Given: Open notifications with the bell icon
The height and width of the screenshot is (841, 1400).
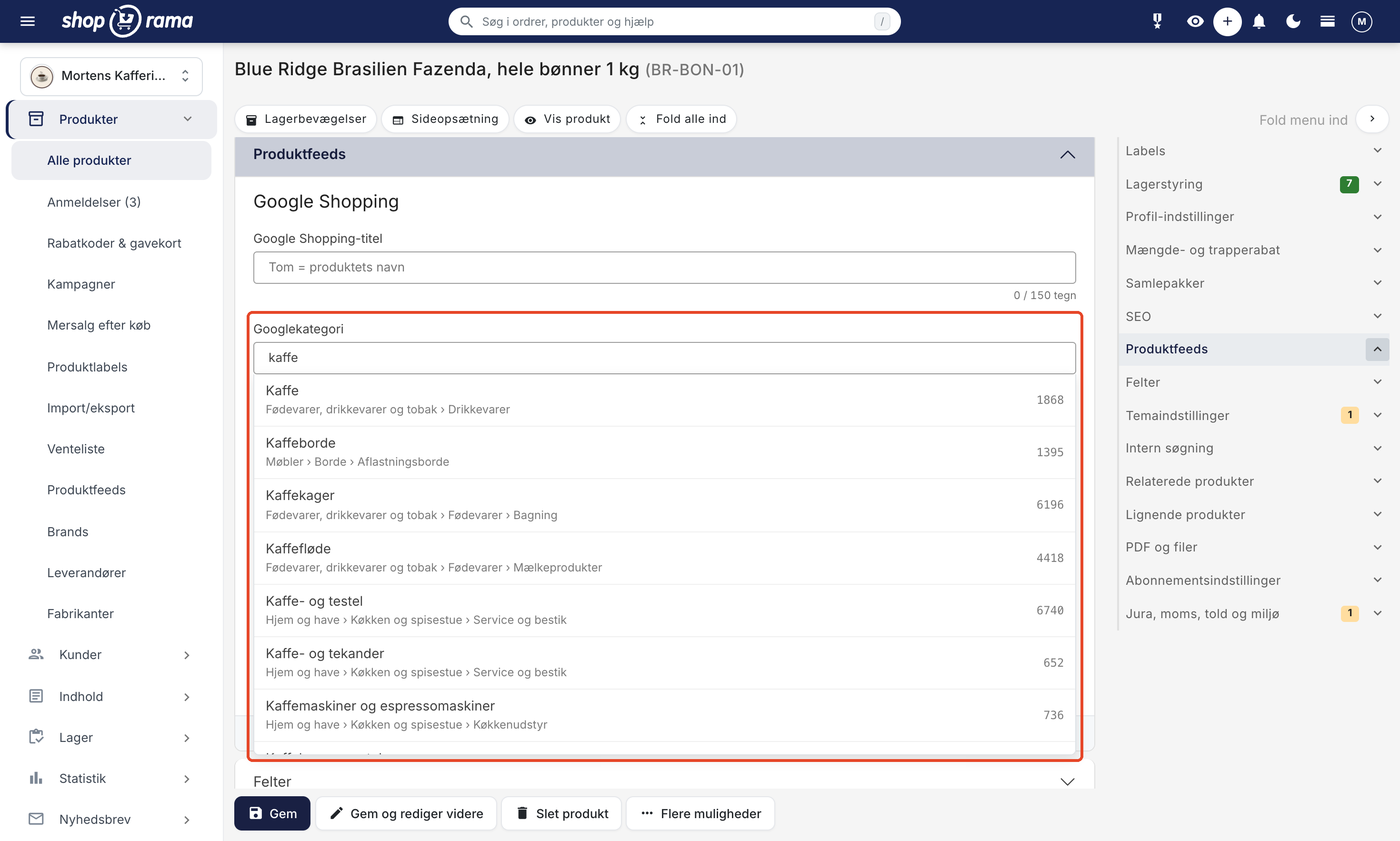Looking at the screenshot, I should click(x=1260, y=21).
